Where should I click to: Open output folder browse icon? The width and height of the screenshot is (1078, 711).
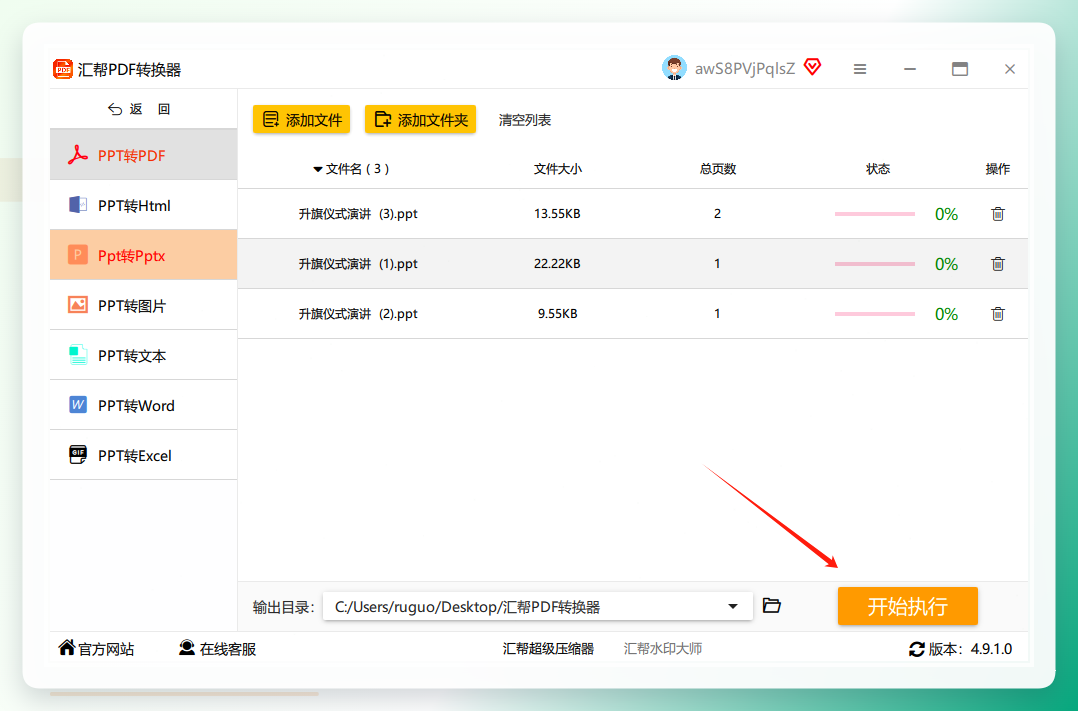[772, 605]
